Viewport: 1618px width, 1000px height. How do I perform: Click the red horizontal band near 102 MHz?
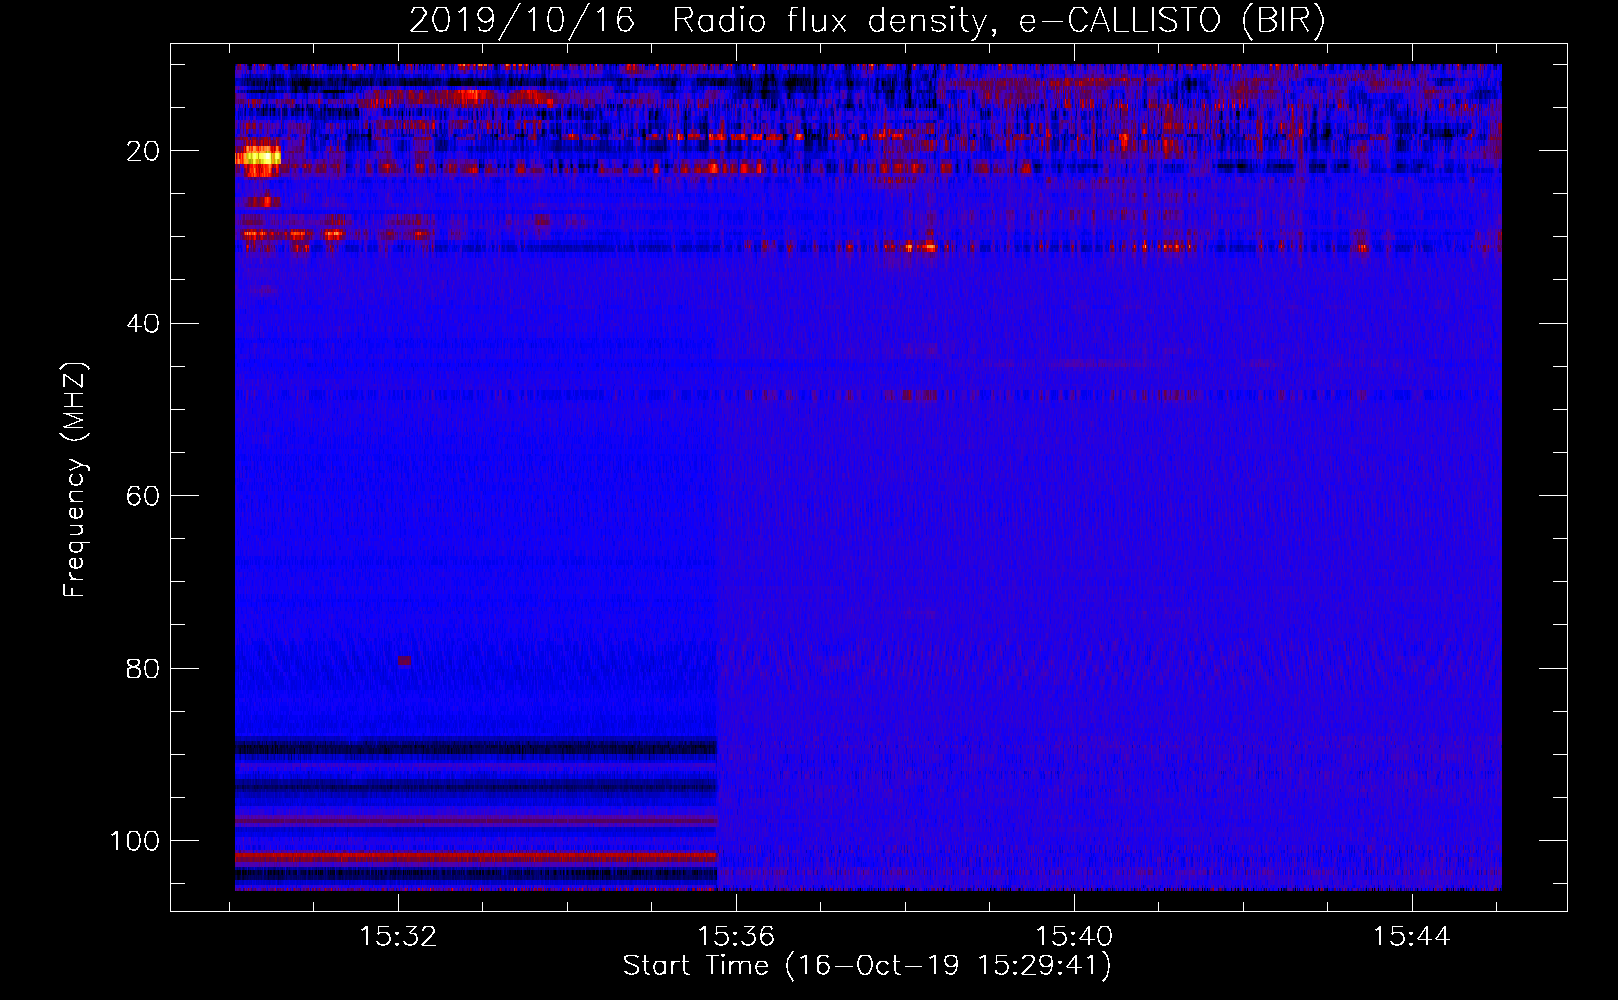(476, 857)
